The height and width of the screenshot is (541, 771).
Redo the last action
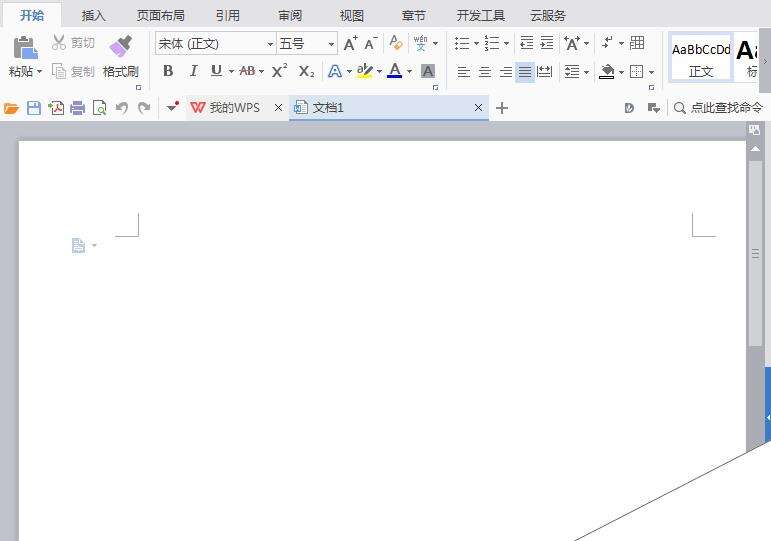(x=144, y=108)
